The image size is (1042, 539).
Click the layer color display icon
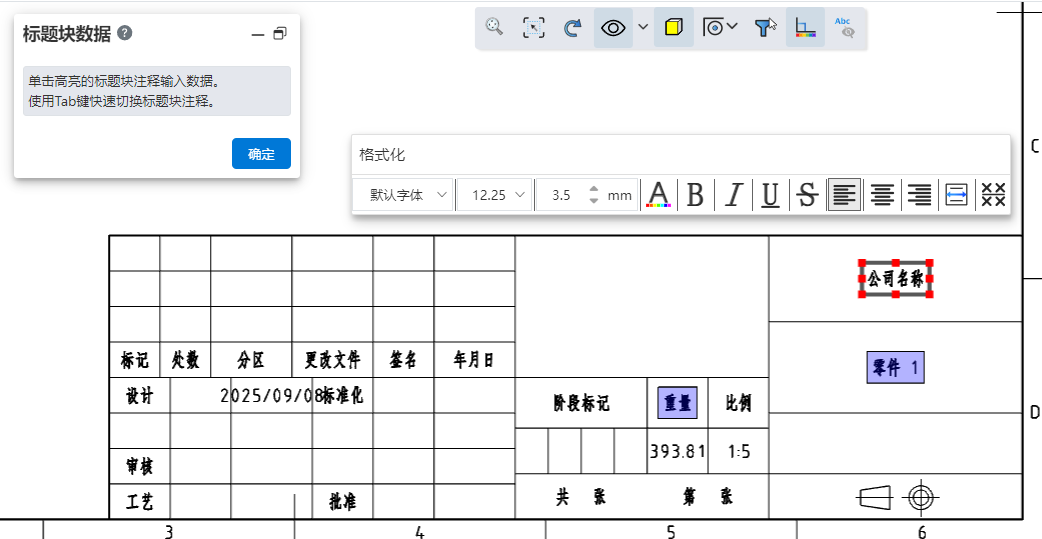(805, 28)
